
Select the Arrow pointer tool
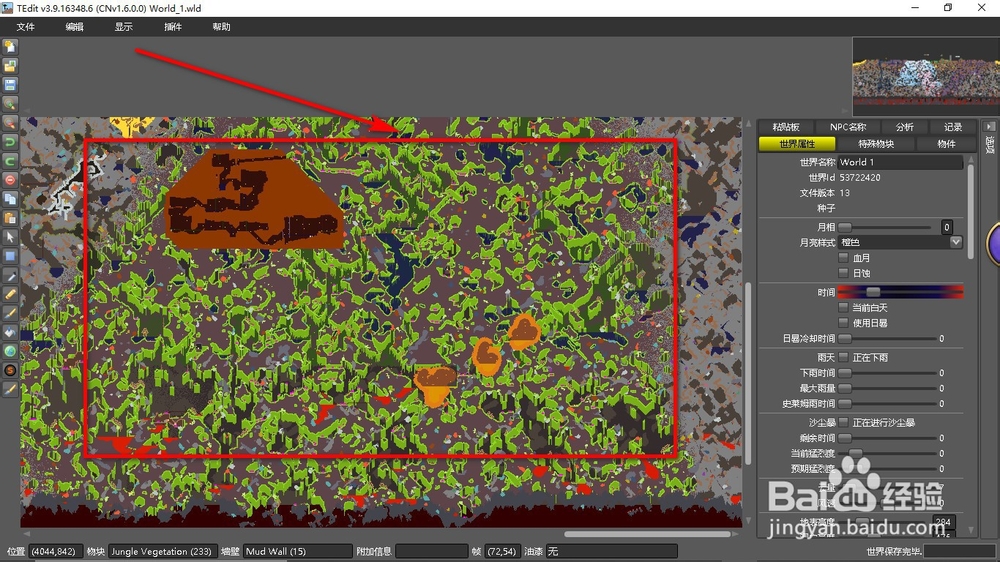(10, 237)
